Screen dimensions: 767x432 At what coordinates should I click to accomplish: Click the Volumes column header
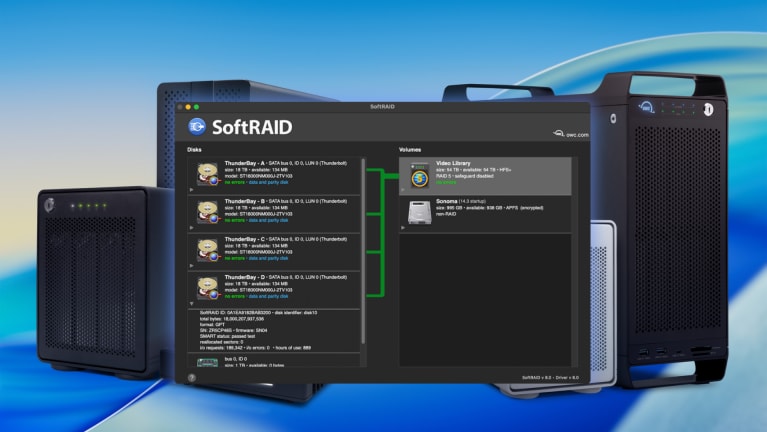[410, 149]
